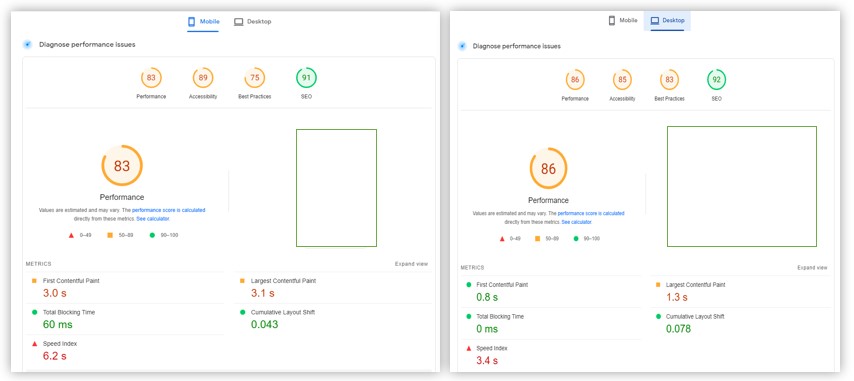
Task: Click the Largest Contentful Paint 3.1 s value
Action: point(262,293)
